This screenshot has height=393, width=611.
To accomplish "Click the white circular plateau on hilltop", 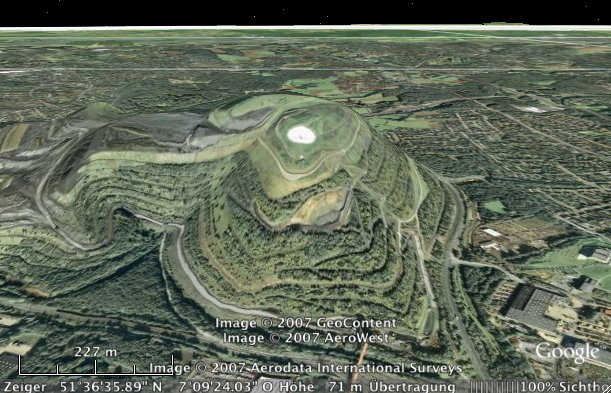I will pyautogui.click(x=301, y=135).
